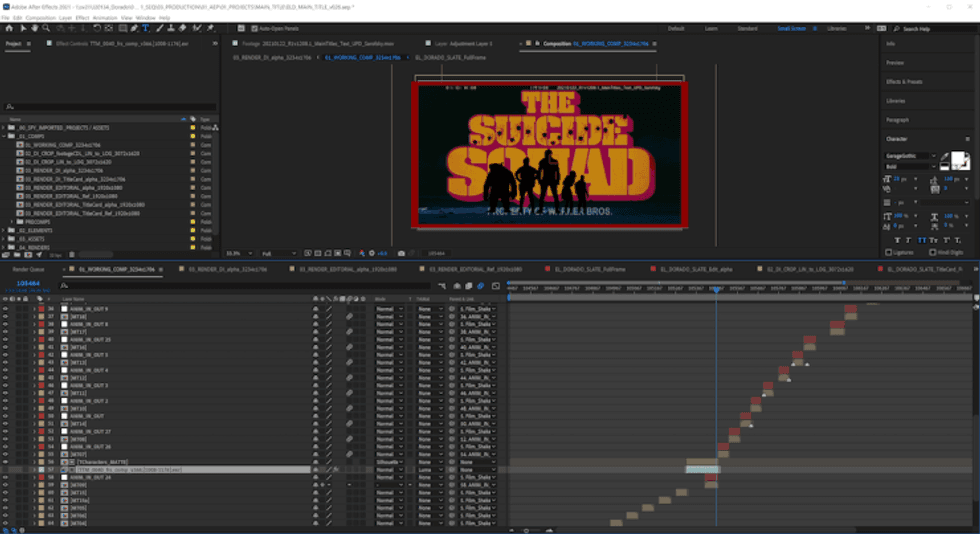
Task: Choose the Standard workspace
Action: [x=748, y=29]
